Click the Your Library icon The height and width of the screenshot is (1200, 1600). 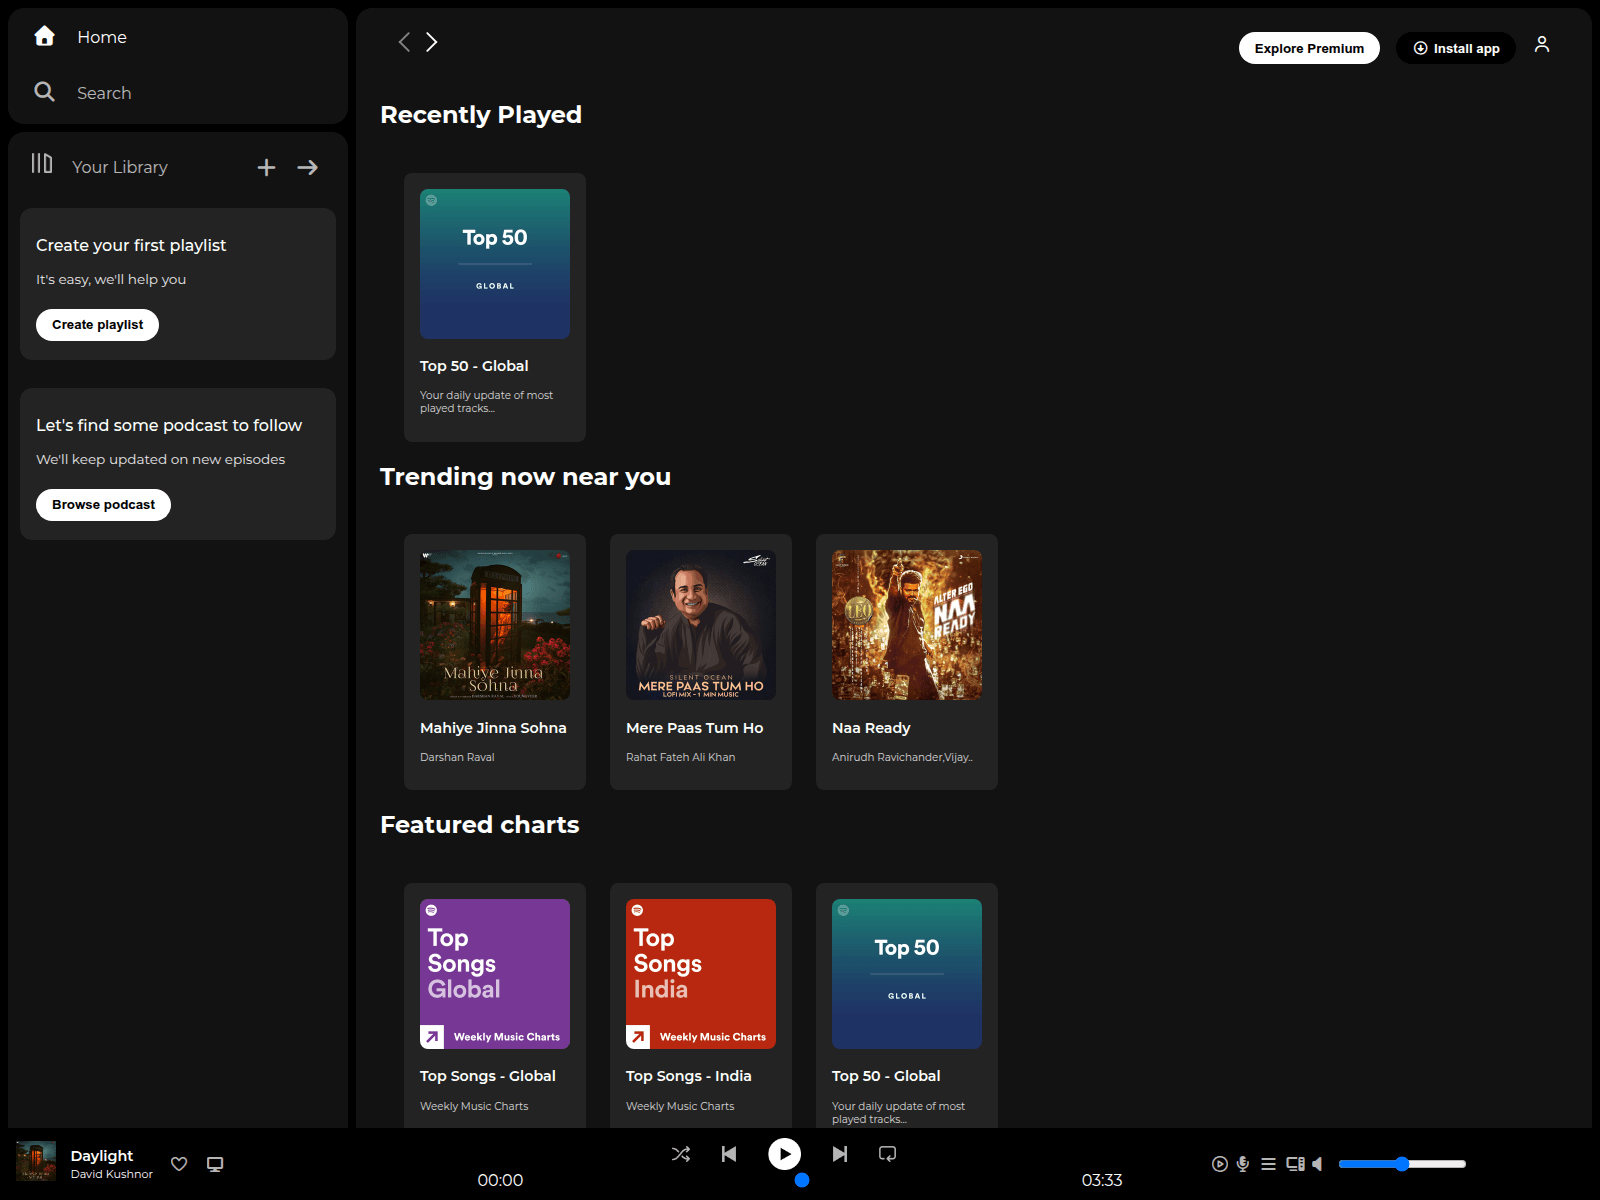(42, 163)
